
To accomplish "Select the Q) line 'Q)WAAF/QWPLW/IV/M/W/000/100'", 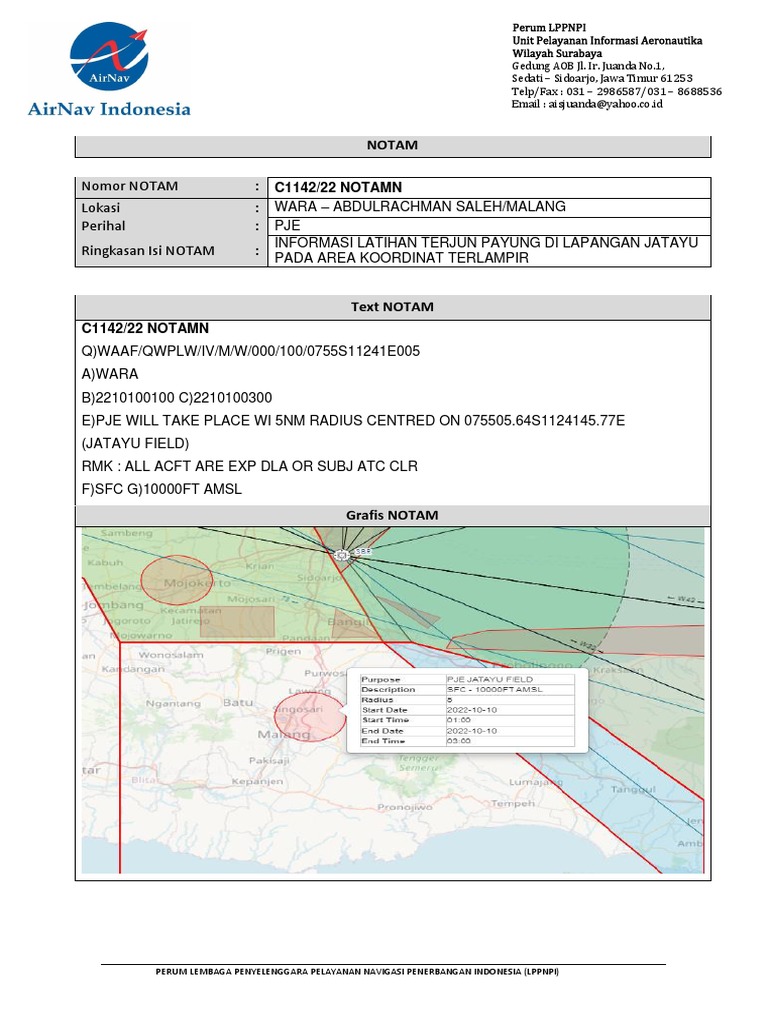I will coord(251,351).
